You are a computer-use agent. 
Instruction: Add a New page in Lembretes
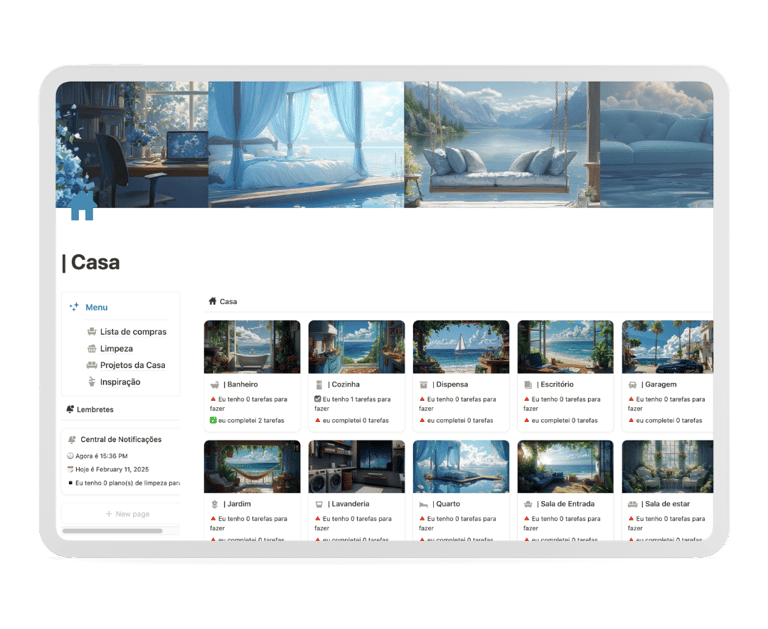tap(127, 514)
